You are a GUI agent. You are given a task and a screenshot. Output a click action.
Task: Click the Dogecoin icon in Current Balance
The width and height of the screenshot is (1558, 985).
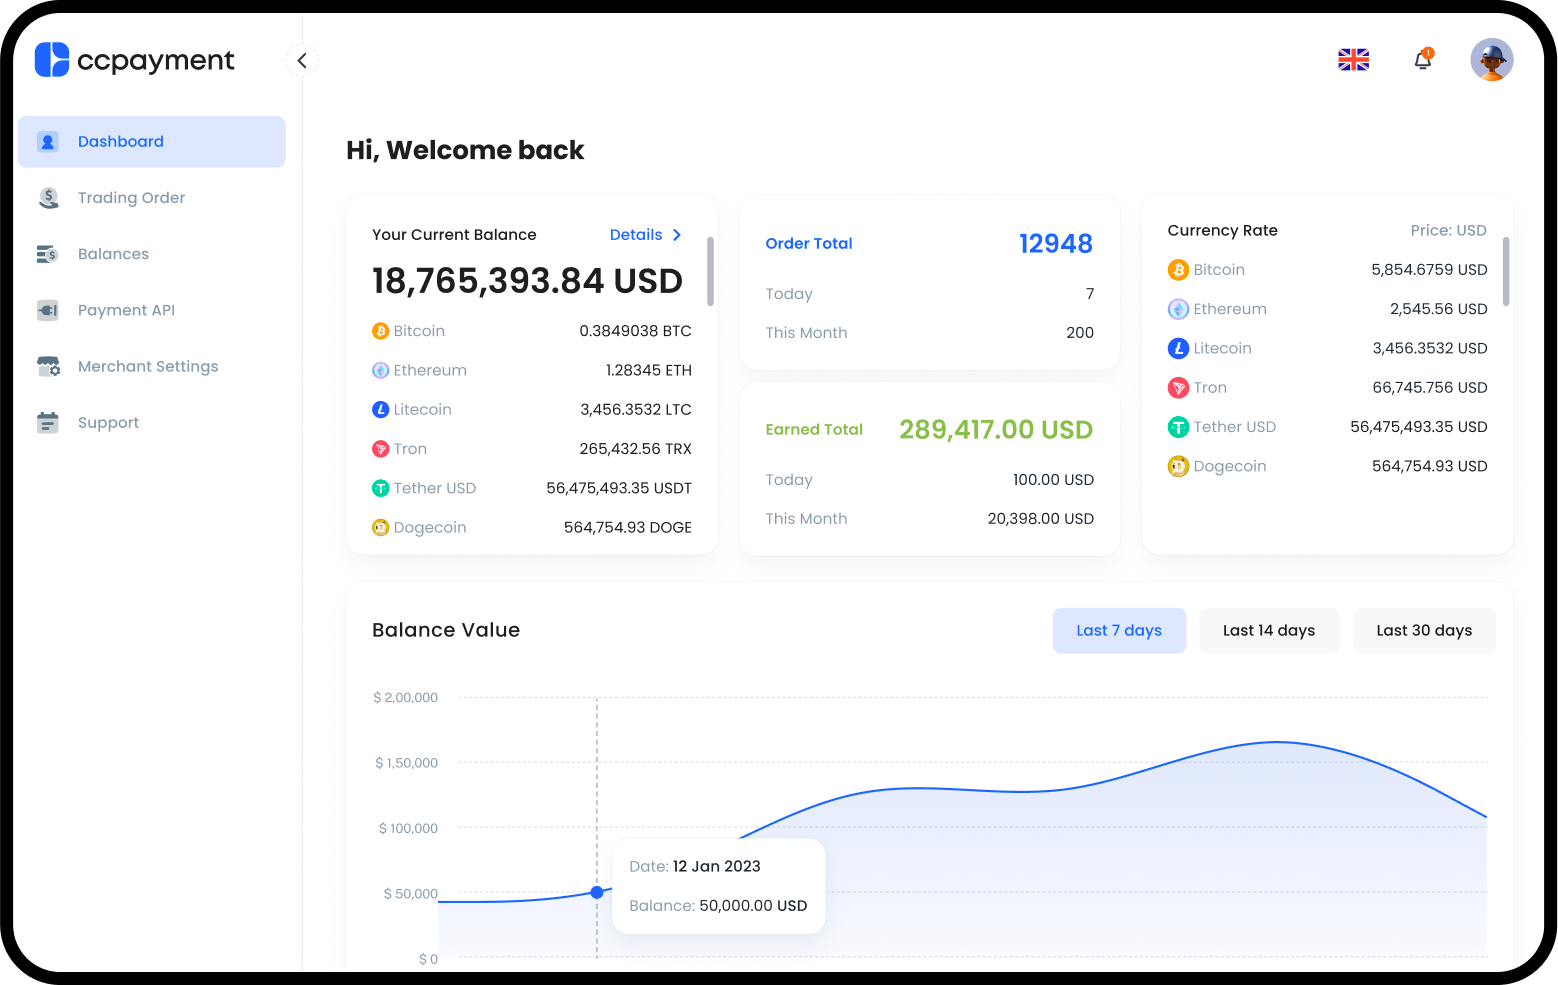point(380,527)
